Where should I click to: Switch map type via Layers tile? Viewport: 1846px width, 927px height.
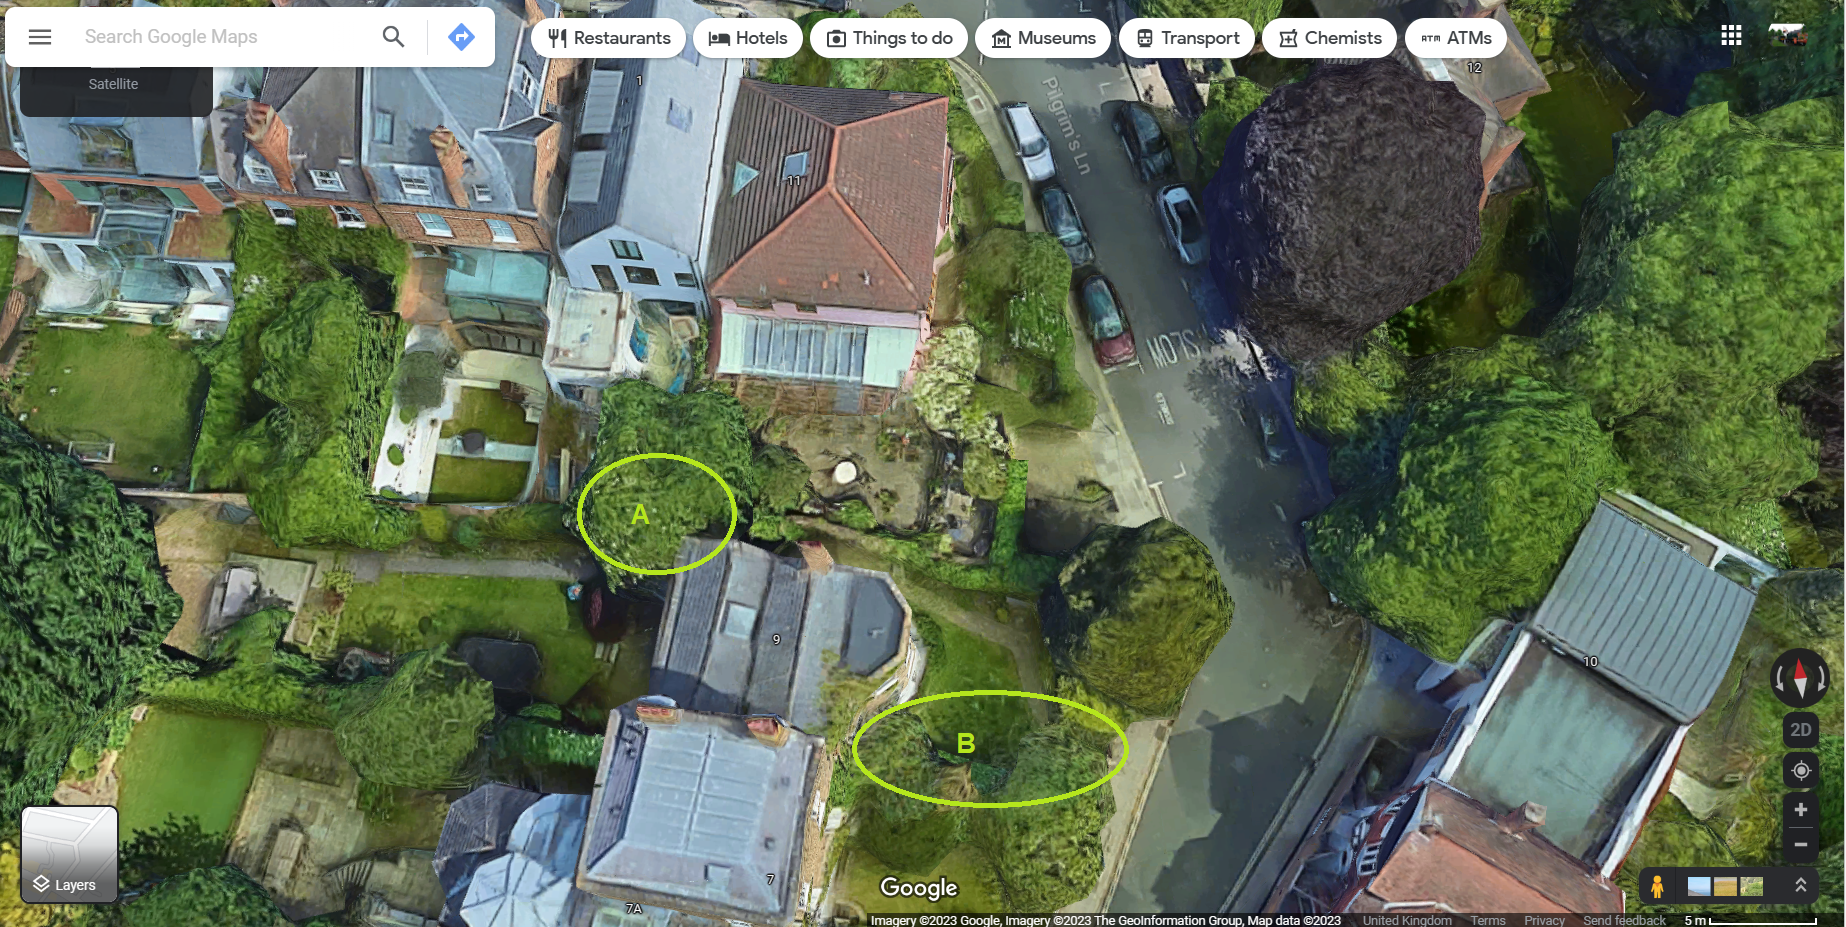69,855
